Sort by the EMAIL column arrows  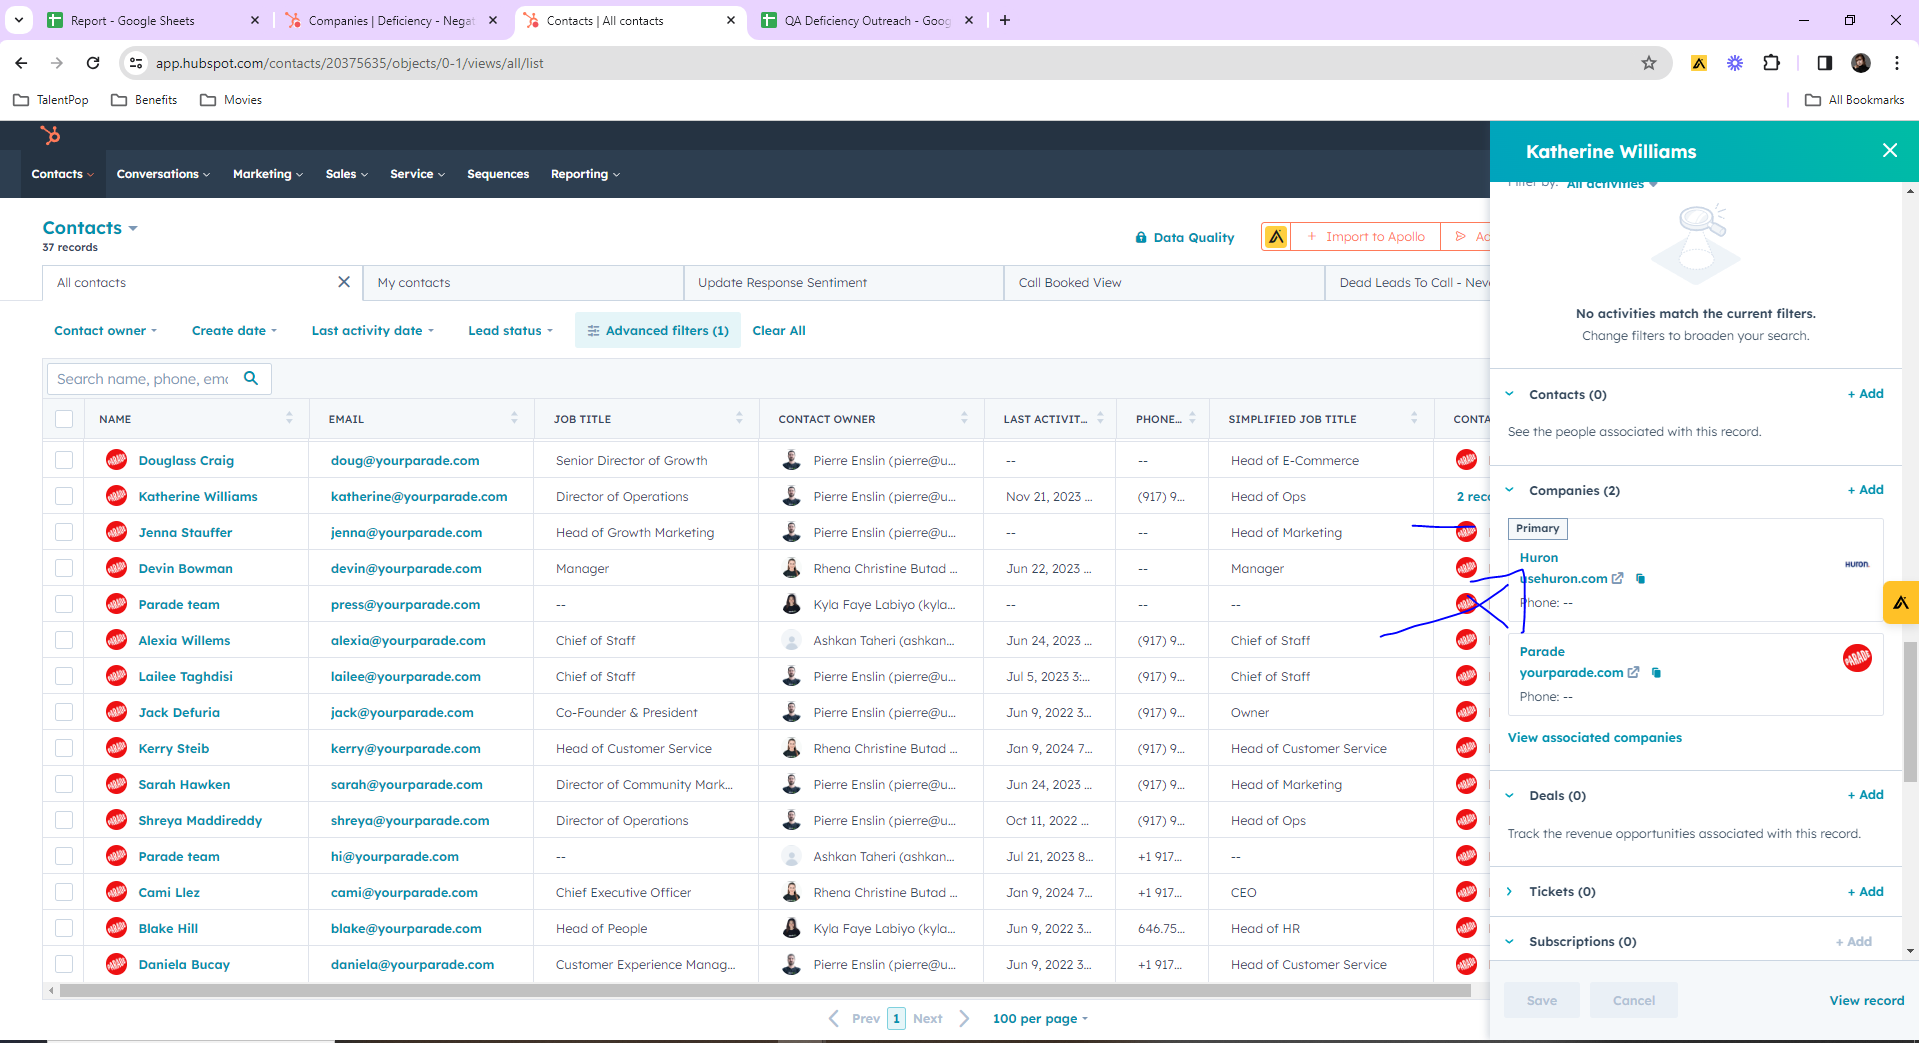pyautogui.click(x=514, y=418)
